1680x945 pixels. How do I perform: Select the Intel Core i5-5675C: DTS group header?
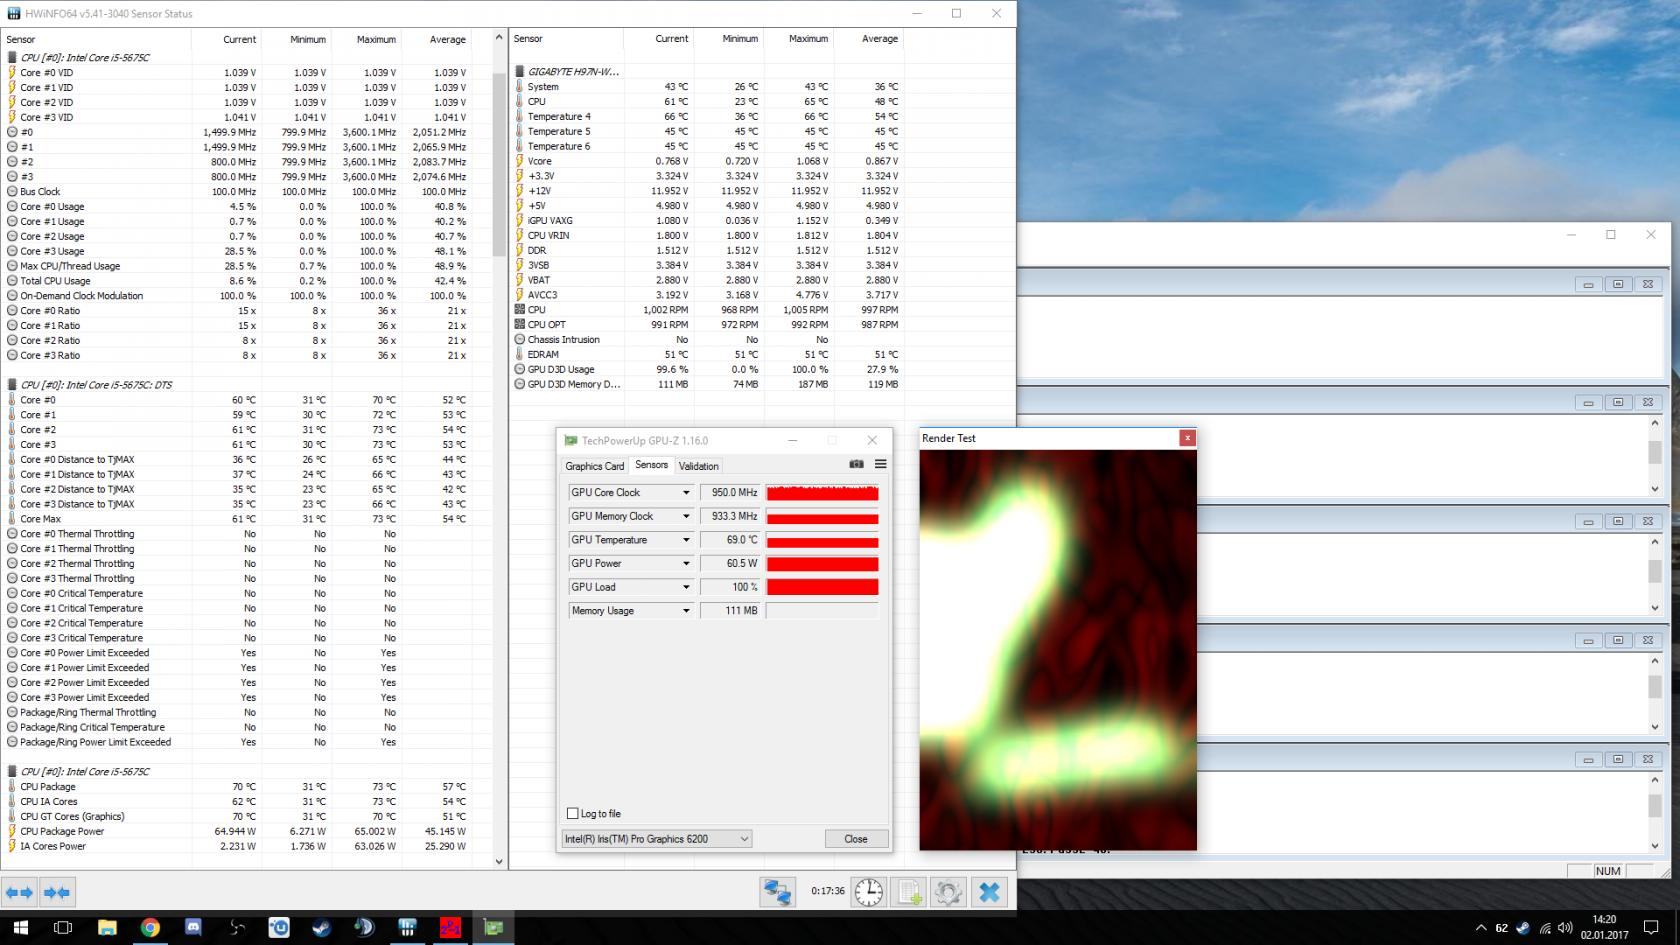[97, 384]
